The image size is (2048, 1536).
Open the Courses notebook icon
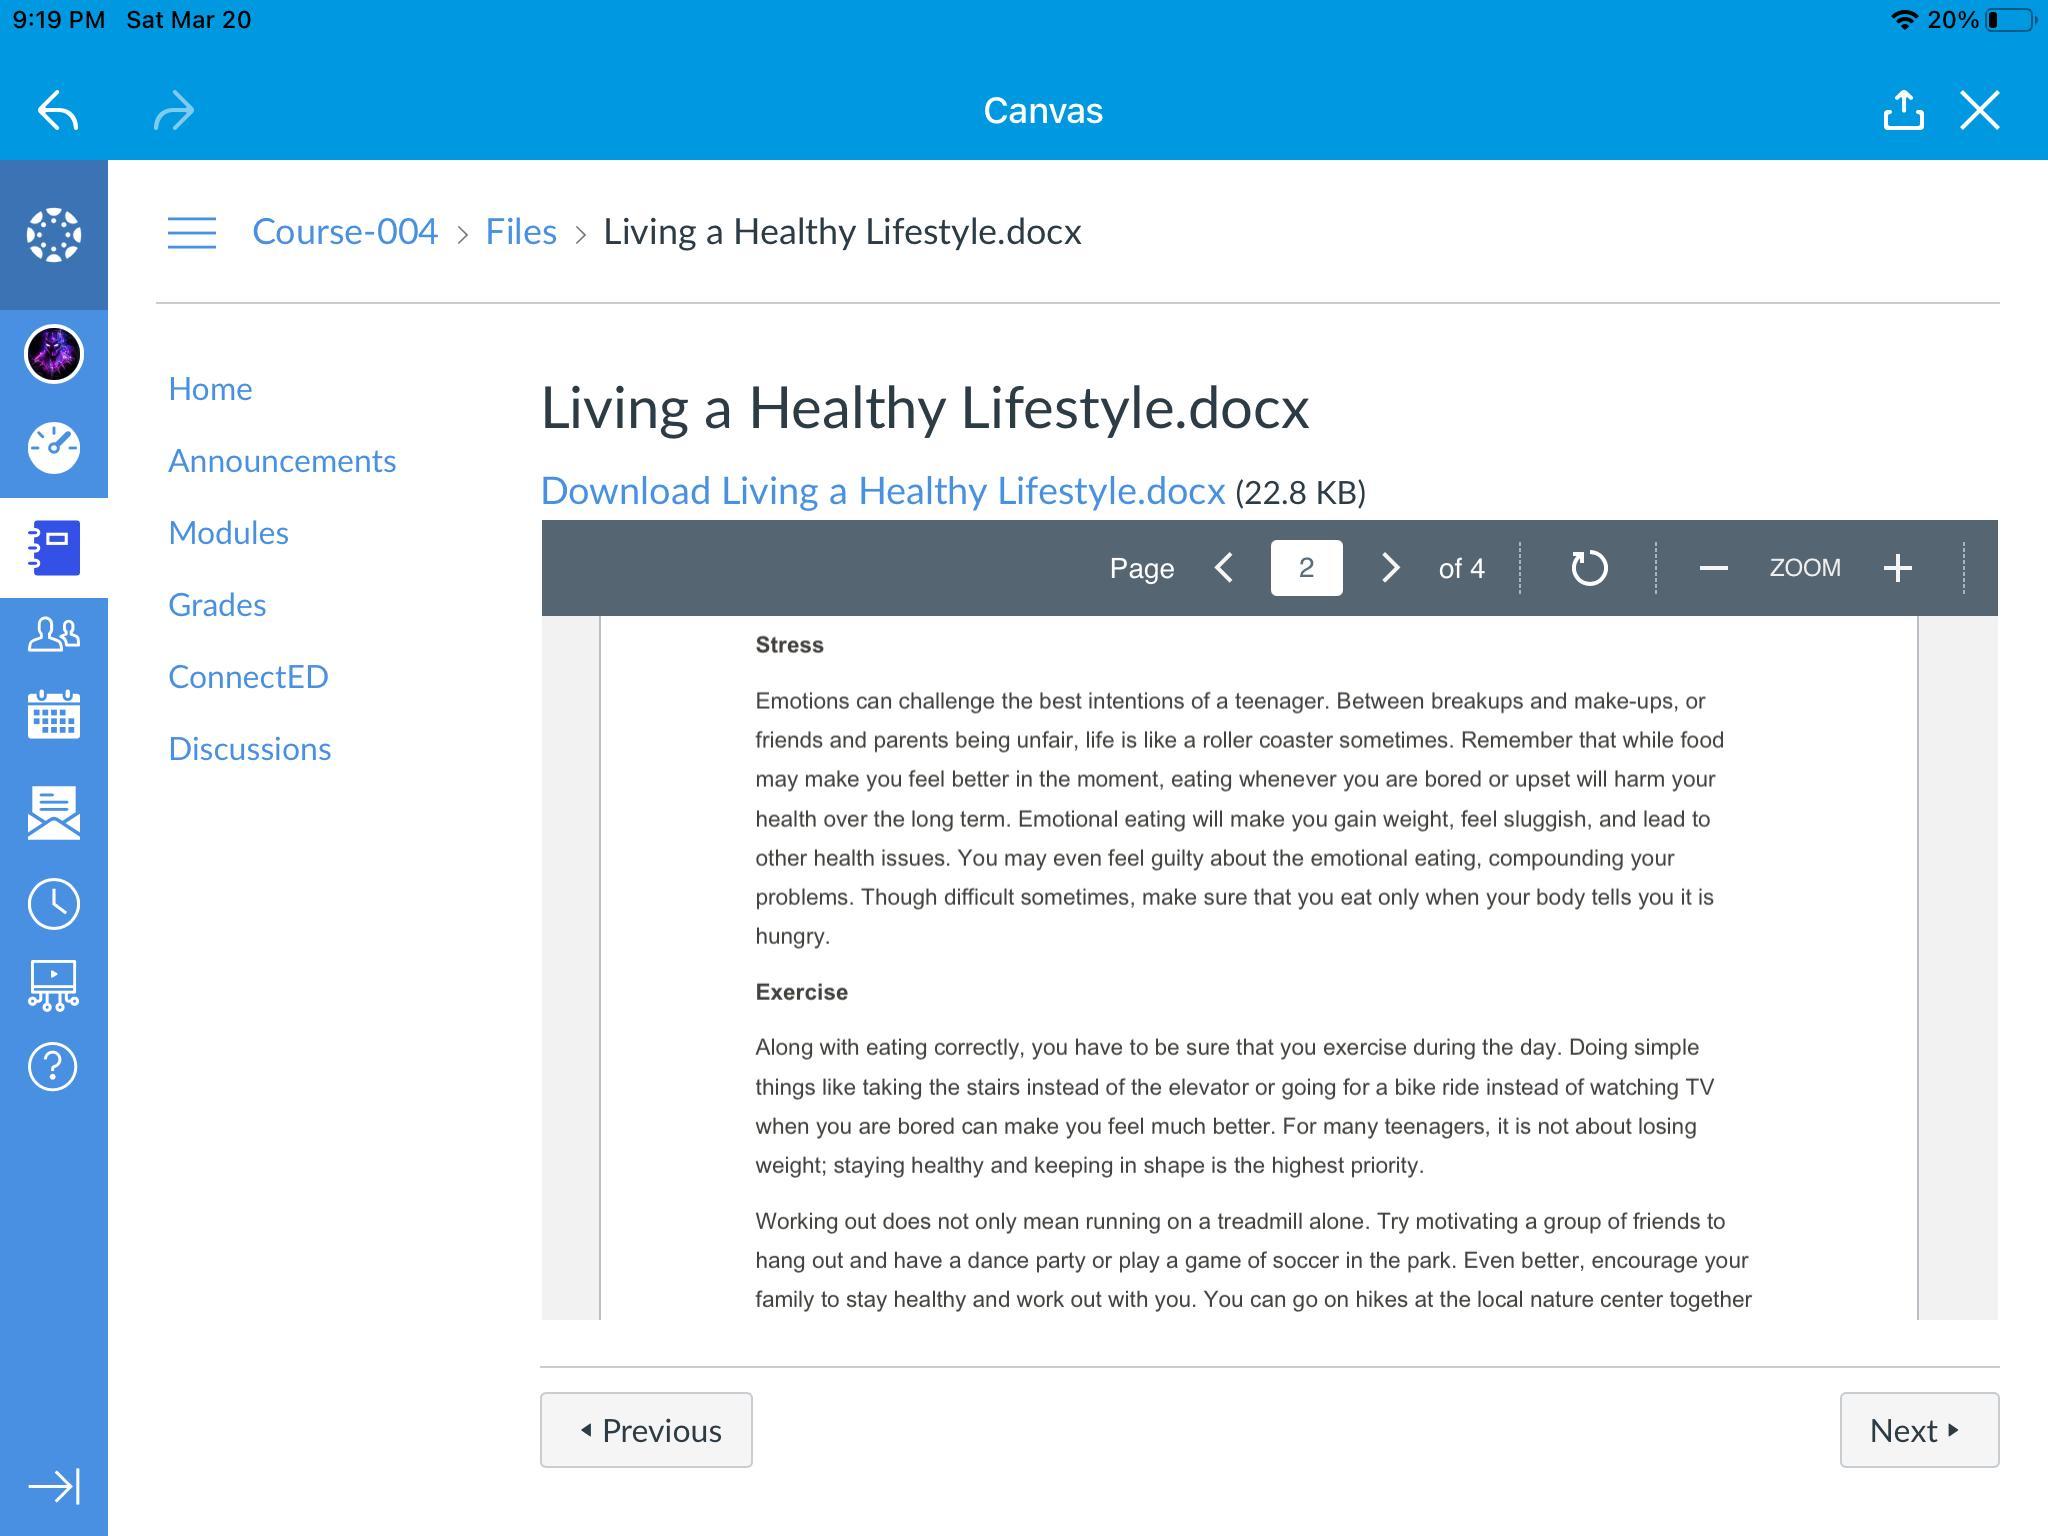pos(54,548)
